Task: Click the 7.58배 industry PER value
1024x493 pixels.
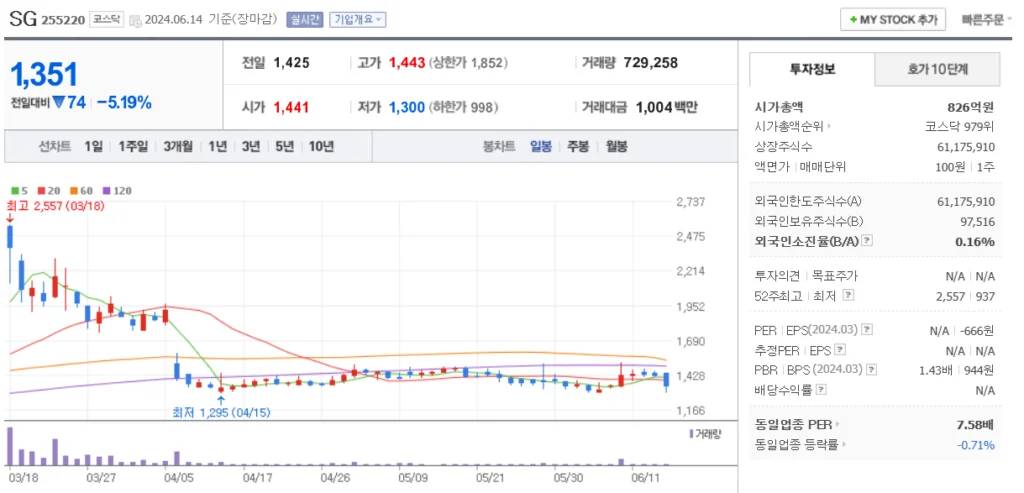Action: click(974, 424)
